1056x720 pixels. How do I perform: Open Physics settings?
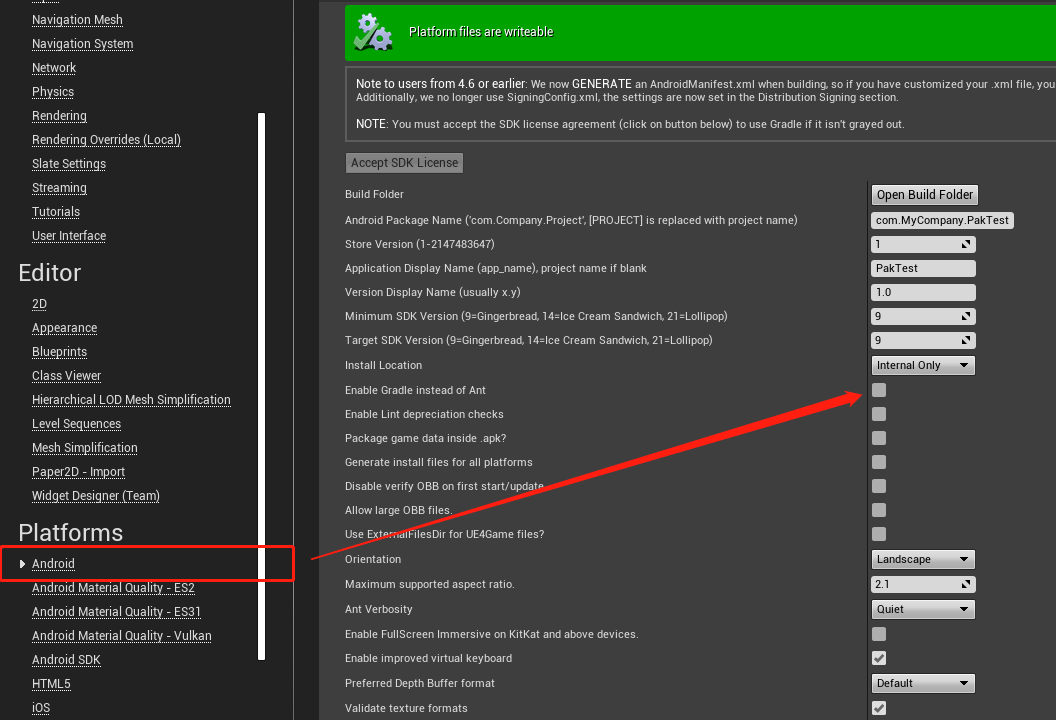coord(53,92)
